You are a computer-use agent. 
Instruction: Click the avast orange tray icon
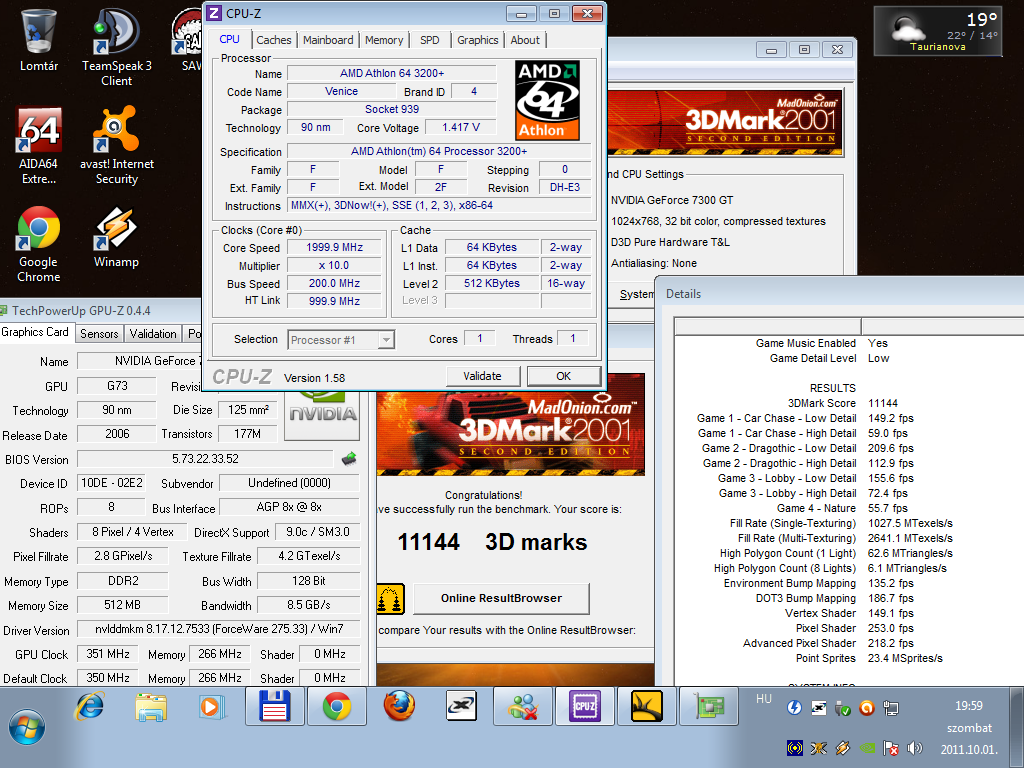tap(867, 708)
